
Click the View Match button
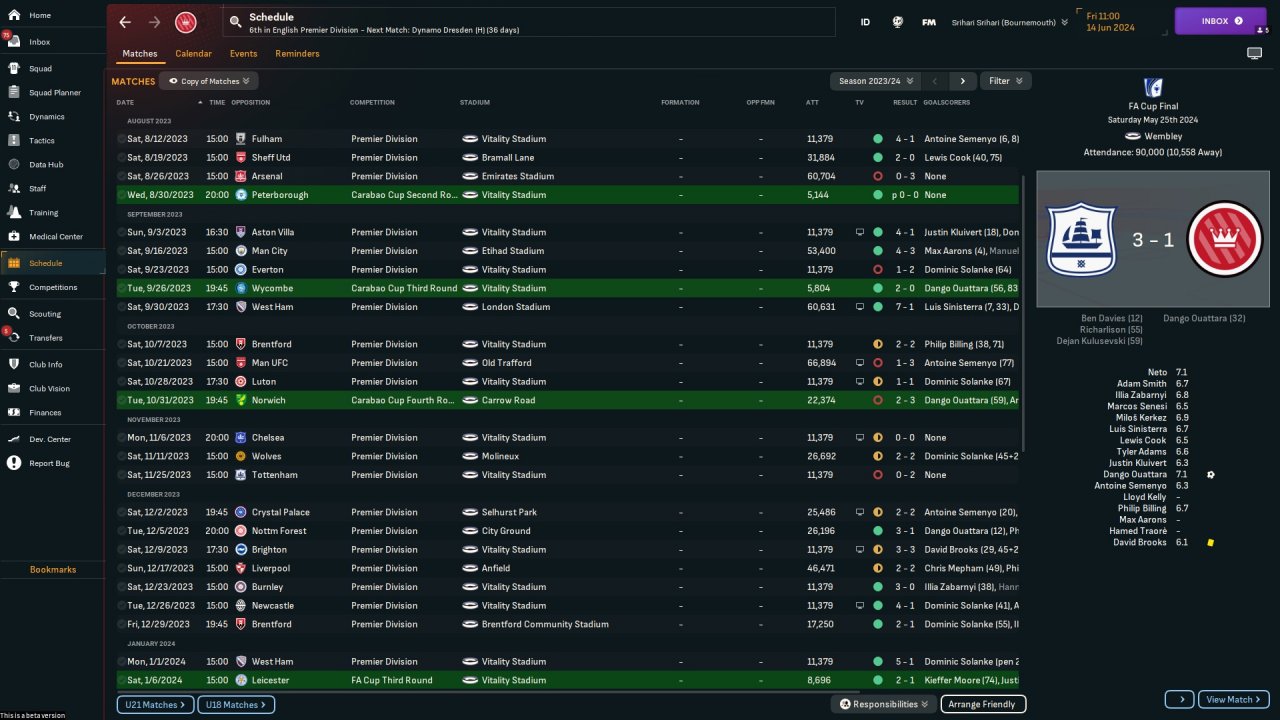click(x=1232, y=700)
